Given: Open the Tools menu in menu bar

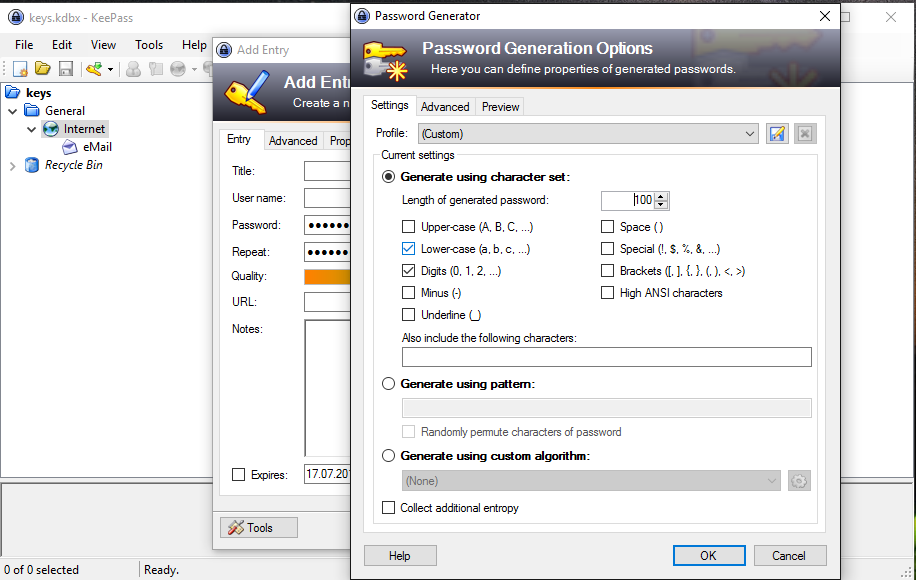Looking at the screenshot, I should click(149, 45).
